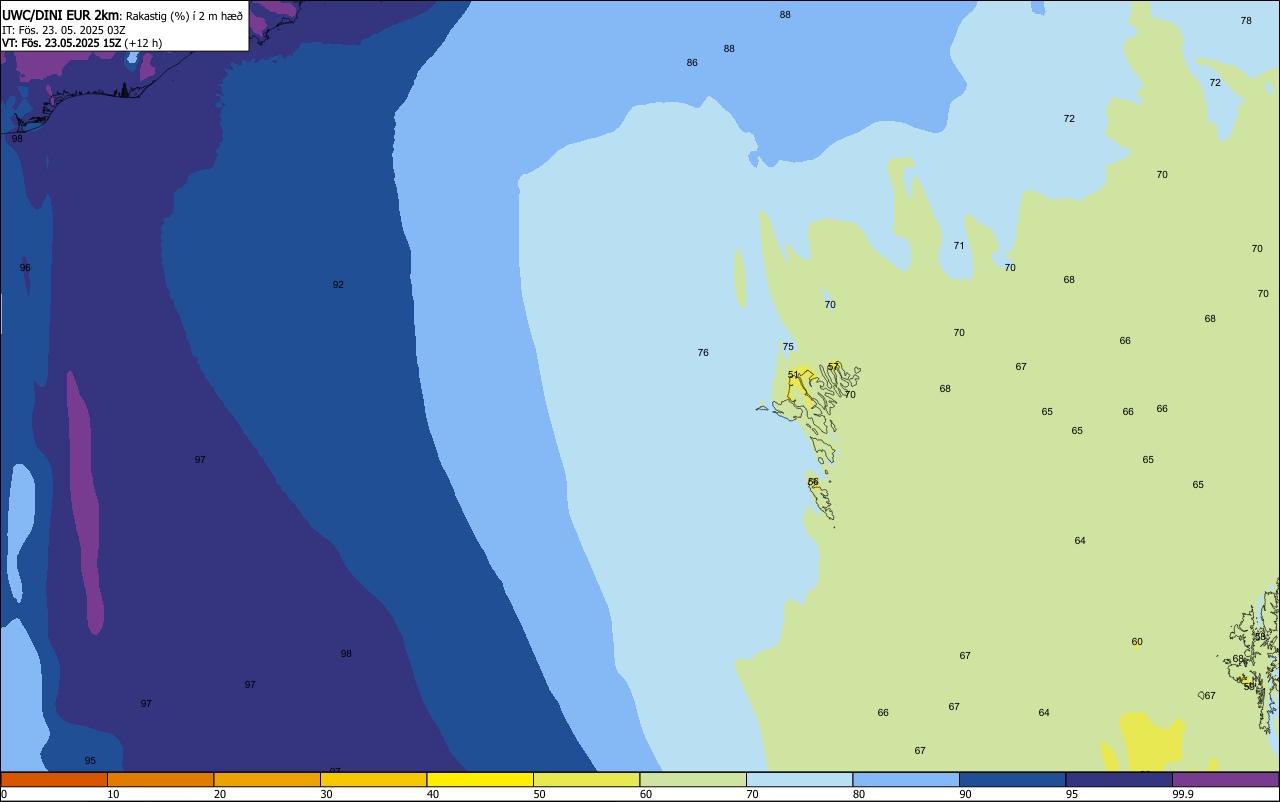Click the purple legend swatch above 99.9
Image resolution: width=1280 pixels, height=802 pixels.
1225,779
